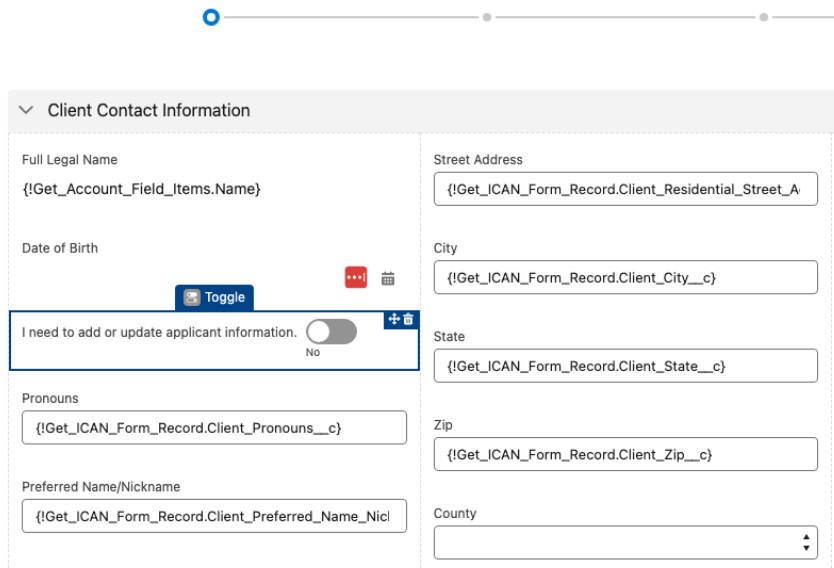Click the Preferred Name/Nickname input field

coord(214,516)
